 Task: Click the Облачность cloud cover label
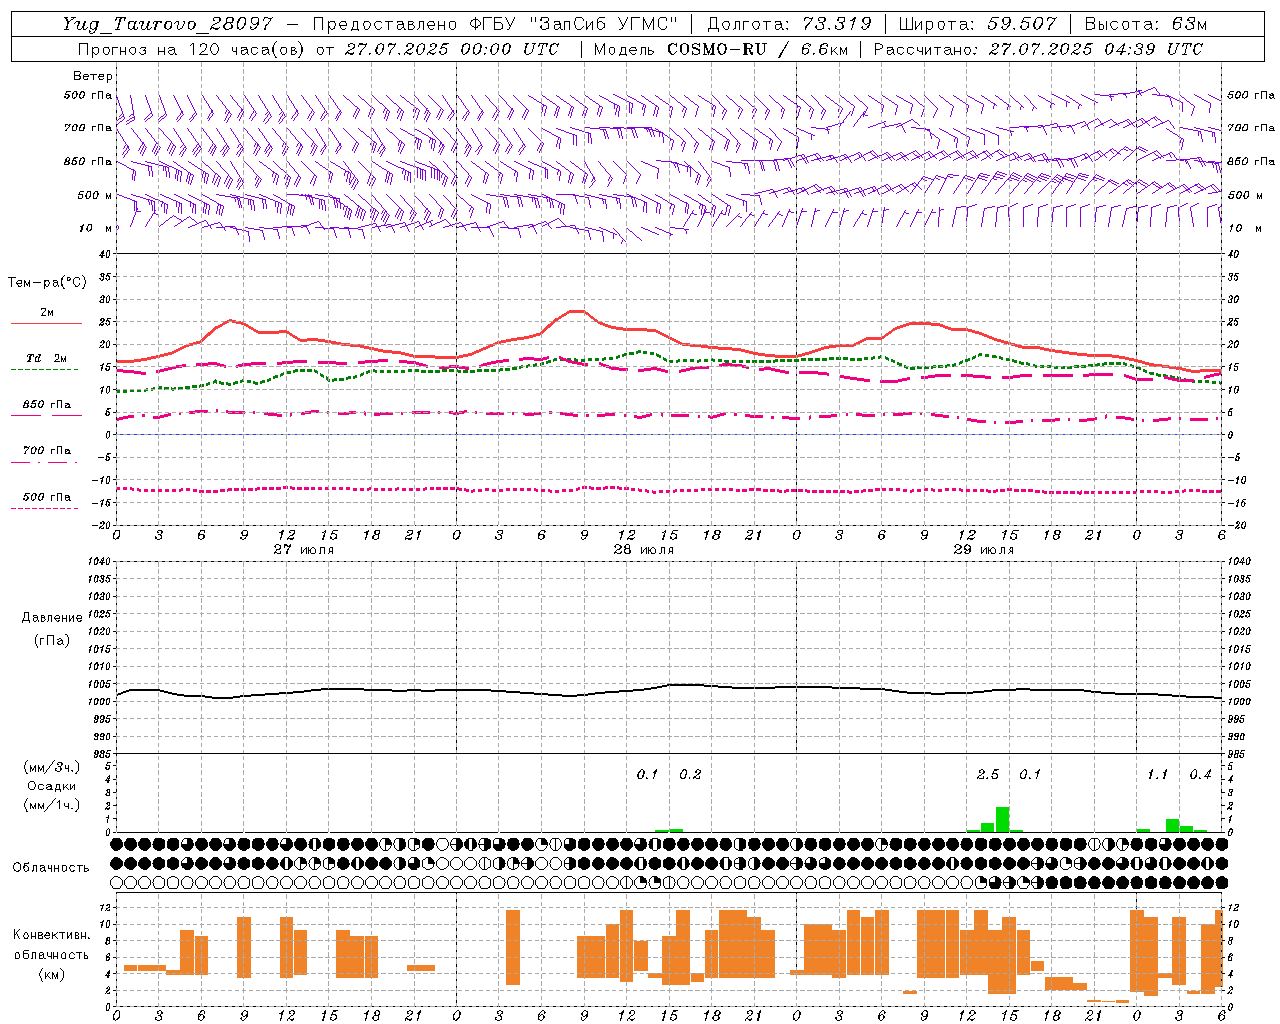pyautogui.click(x=51, y=868)
